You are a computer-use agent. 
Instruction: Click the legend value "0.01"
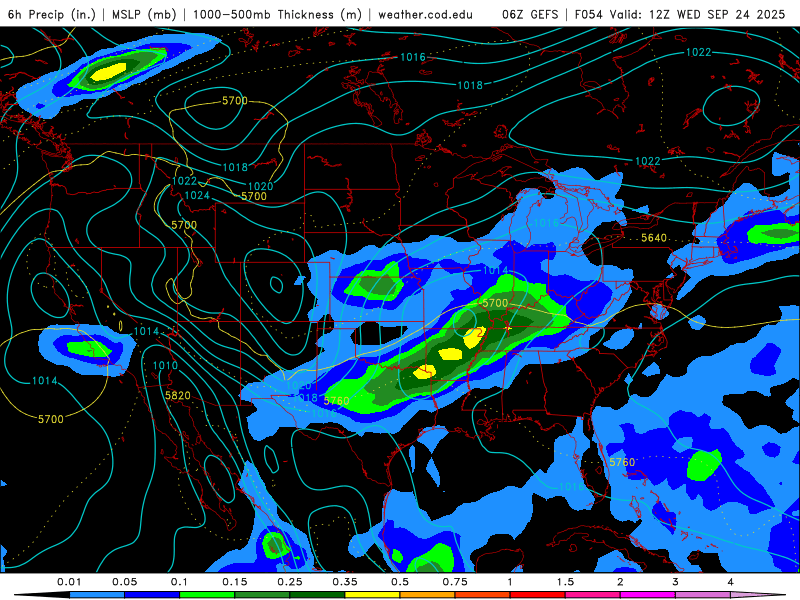coord(69,582)
